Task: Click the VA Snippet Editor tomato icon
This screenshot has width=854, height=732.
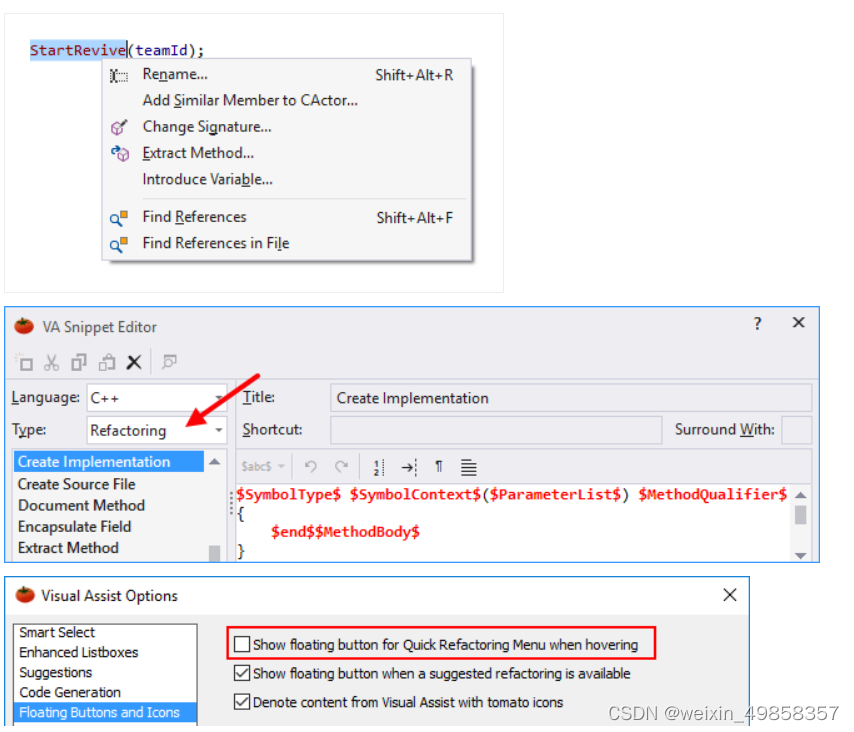Action: [24, 326]
